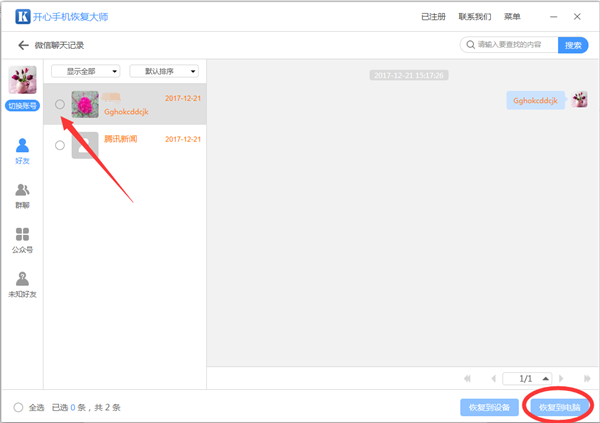Open the 群聊 group chat section
The image size is (600, 423).
pyautogui.click(x=22, y=195)
